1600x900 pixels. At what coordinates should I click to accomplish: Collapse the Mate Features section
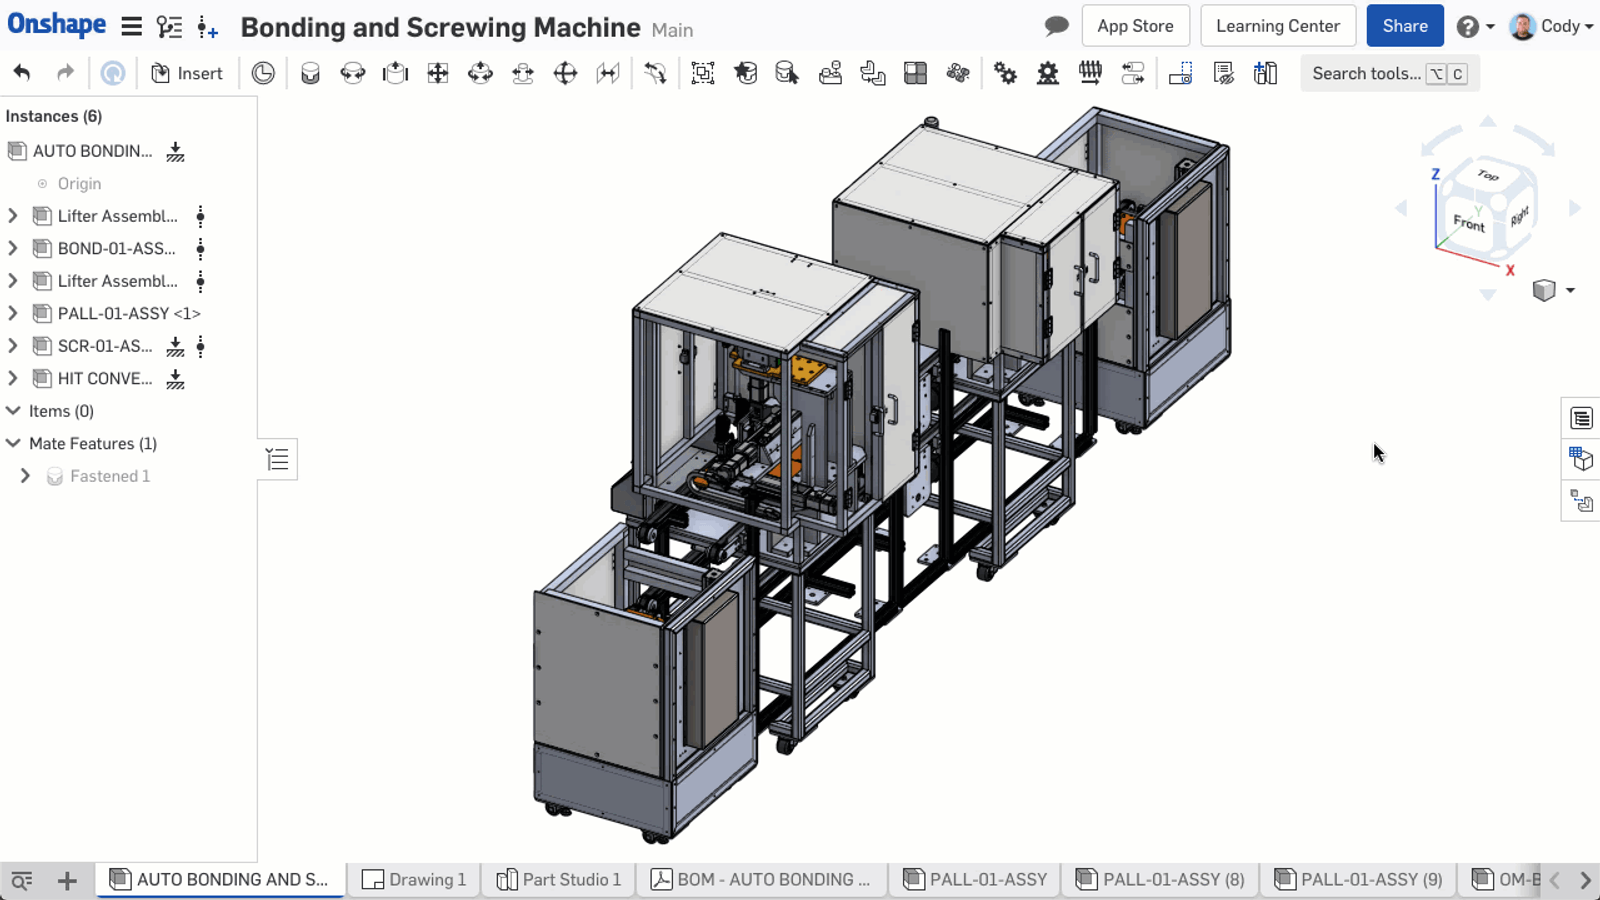[13, 443]
